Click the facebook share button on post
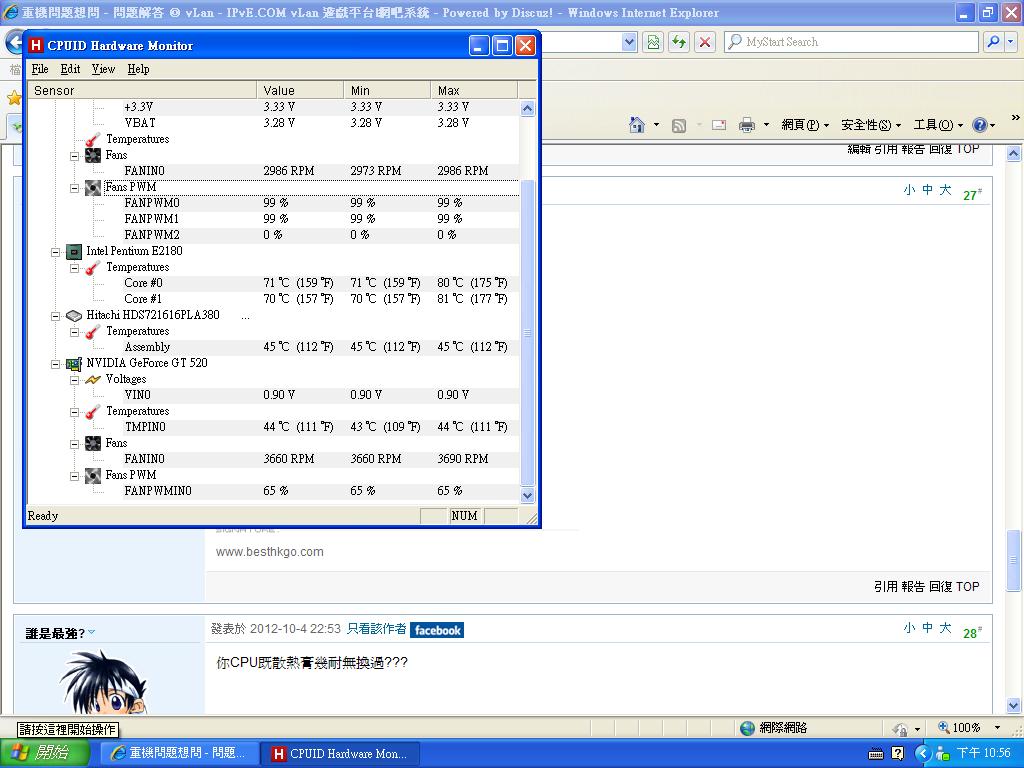1024x768 pixels. click(437, 630)
